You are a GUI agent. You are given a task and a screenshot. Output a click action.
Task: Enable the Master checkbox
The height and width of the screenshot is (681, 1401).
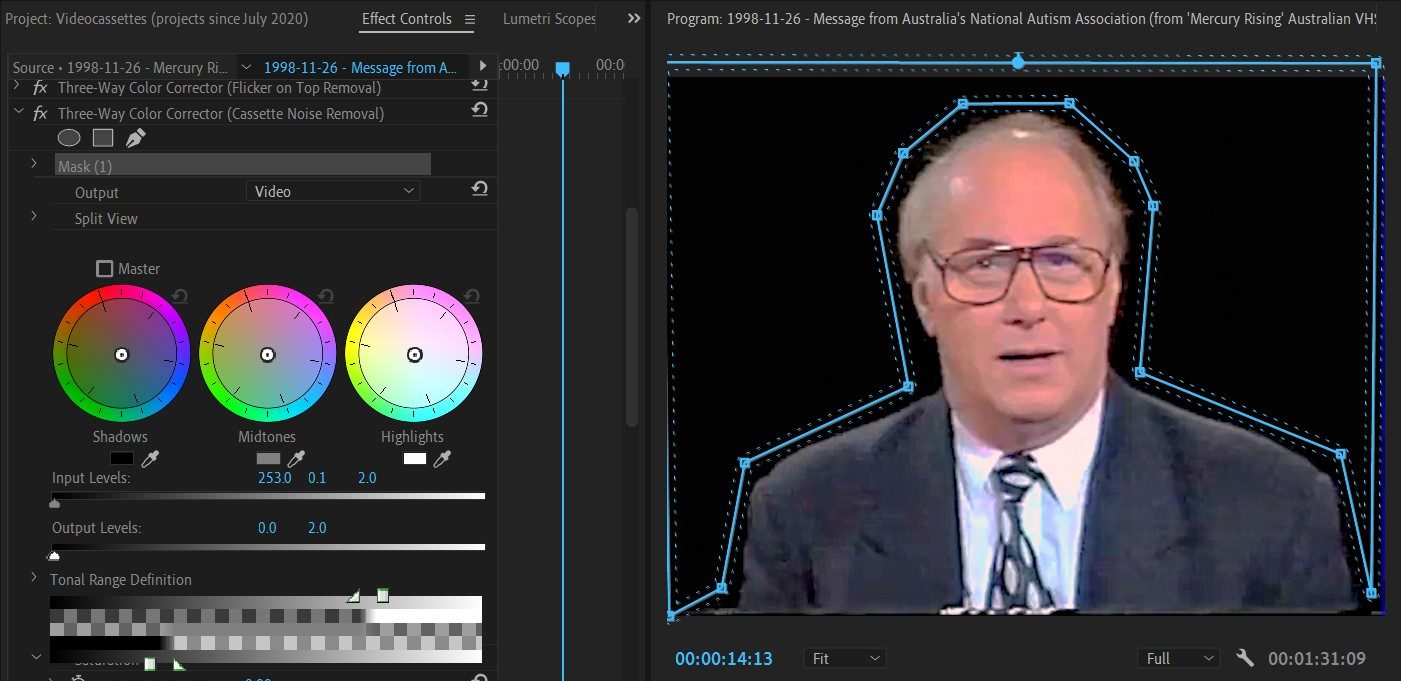105,269
